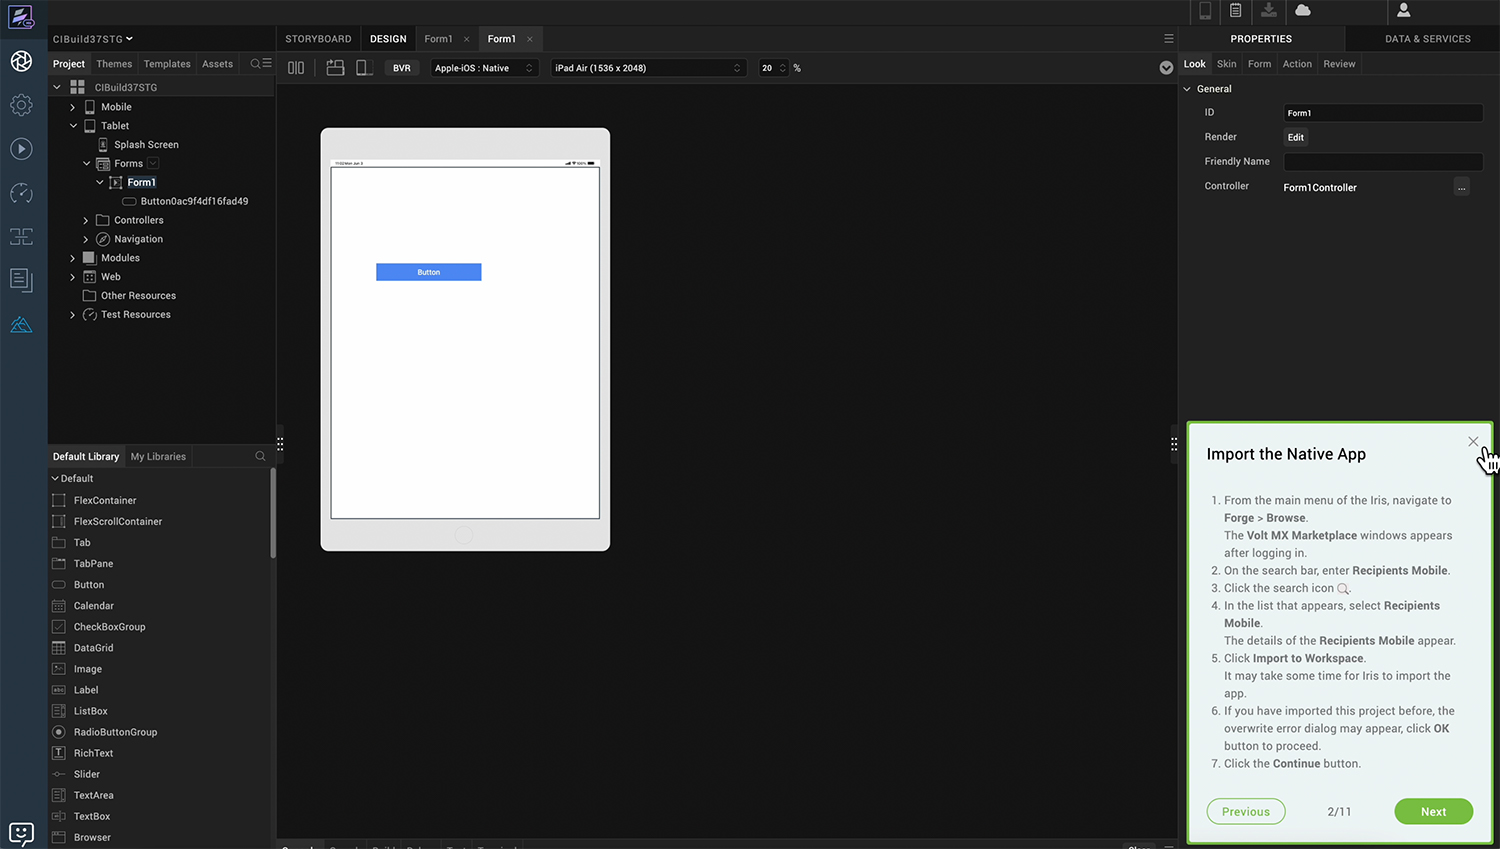Select Splash Screen in project tree

[x=146, y=145]
